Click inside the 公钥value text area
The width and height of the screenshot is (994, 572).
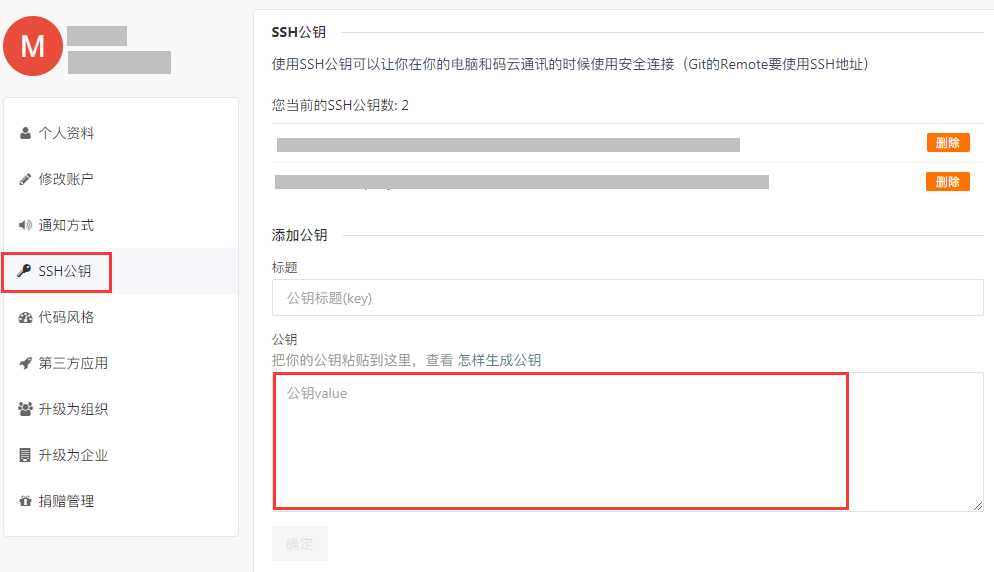tap(628, 441)
